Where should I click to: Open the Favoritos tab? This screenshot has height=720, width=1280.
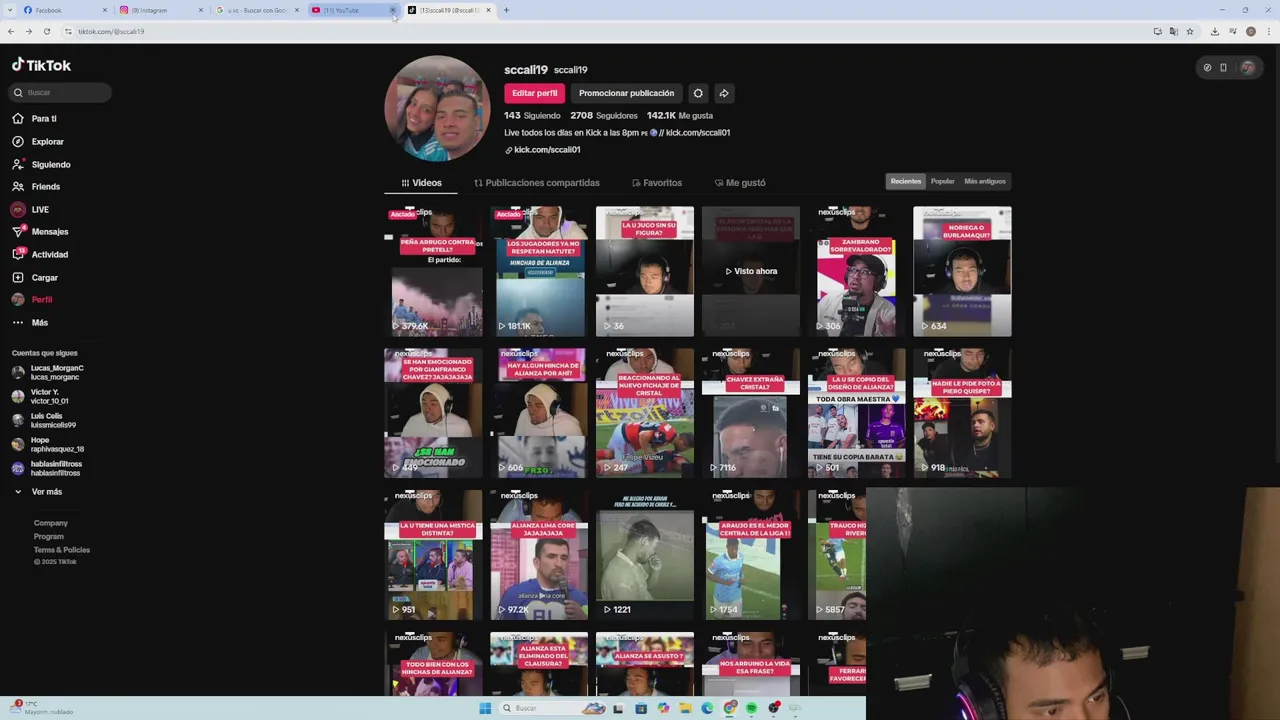pyautogui.click(x=657, y=183)
